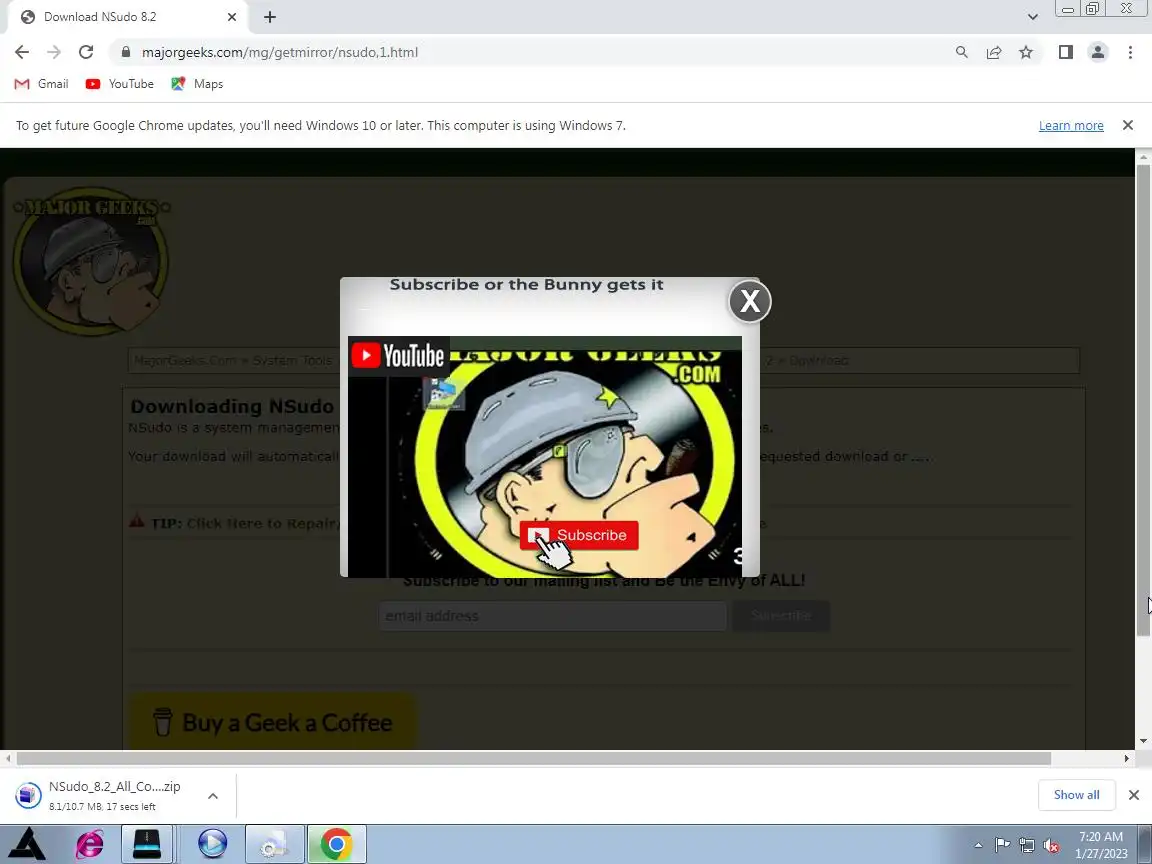Open Chrome three-dot menu
Image resolution: width=1152 pixels, height=864 pixels.
point(1130,52)
